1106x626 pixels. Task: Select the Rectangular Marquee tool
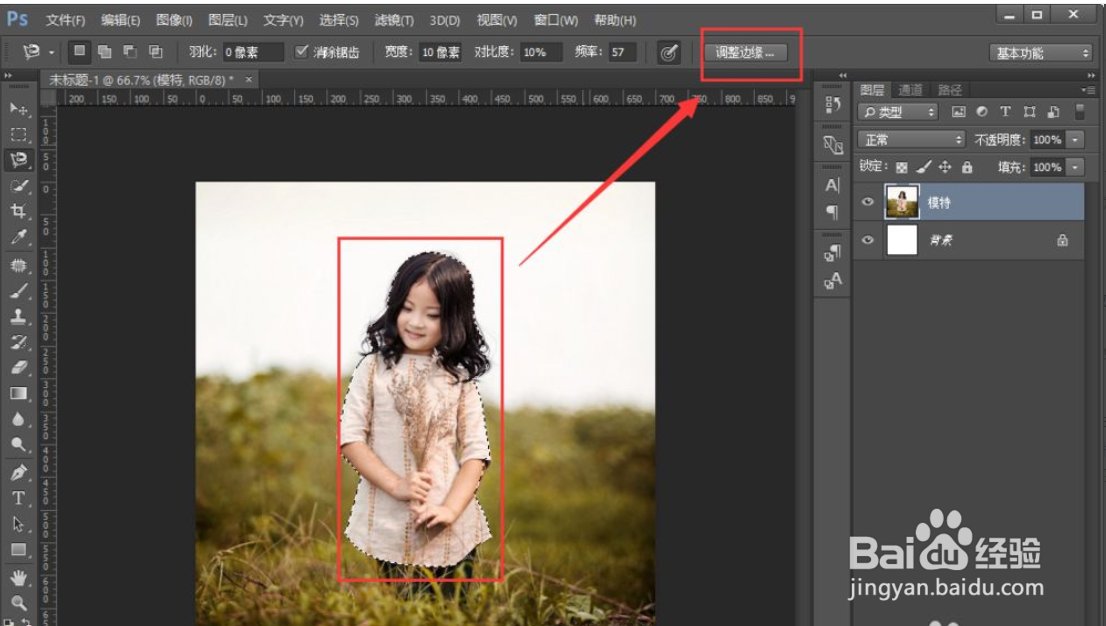(x=18, y=134)
